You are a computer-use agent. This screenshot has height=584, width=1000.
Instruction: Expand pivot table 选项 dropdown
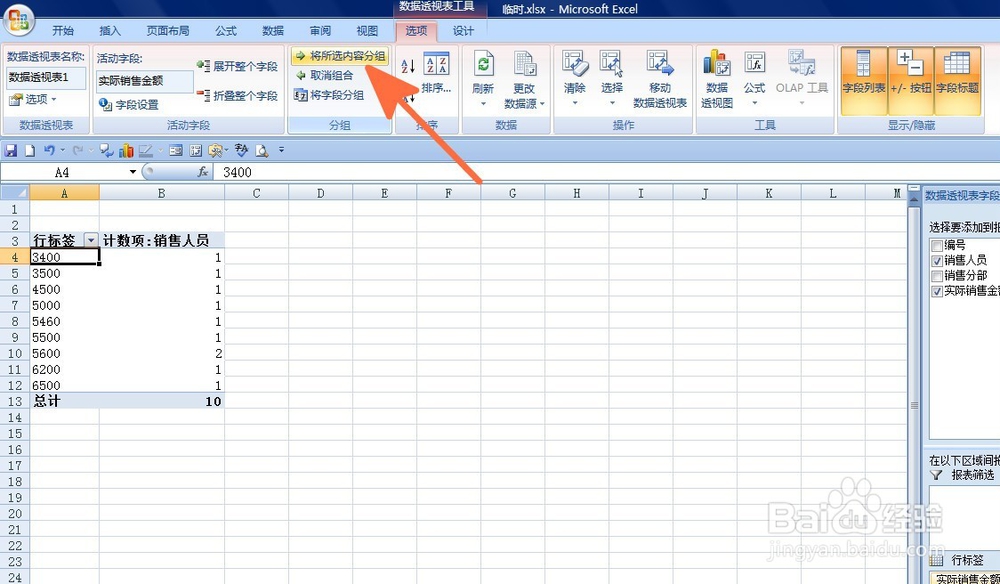[33, 99]
